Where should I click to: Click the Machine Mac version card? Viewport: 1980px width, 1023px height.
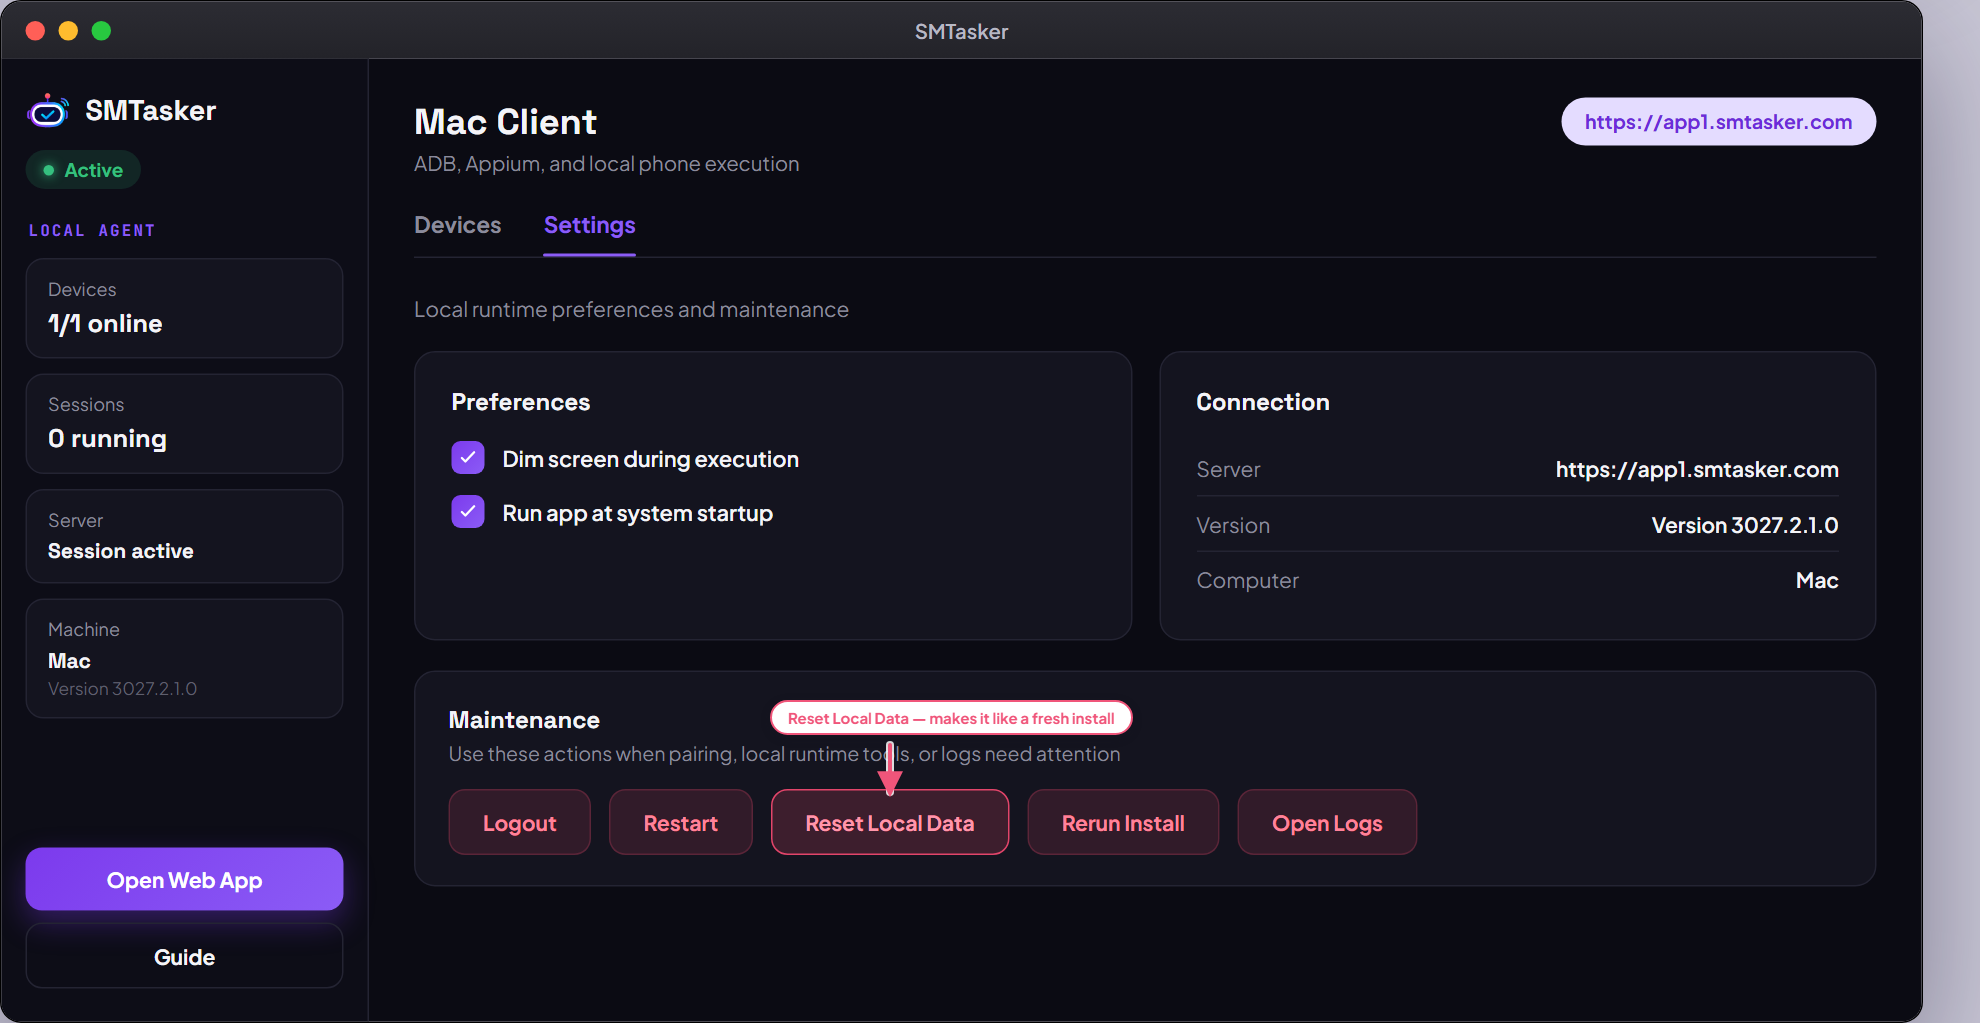click(x=185, y=658)
